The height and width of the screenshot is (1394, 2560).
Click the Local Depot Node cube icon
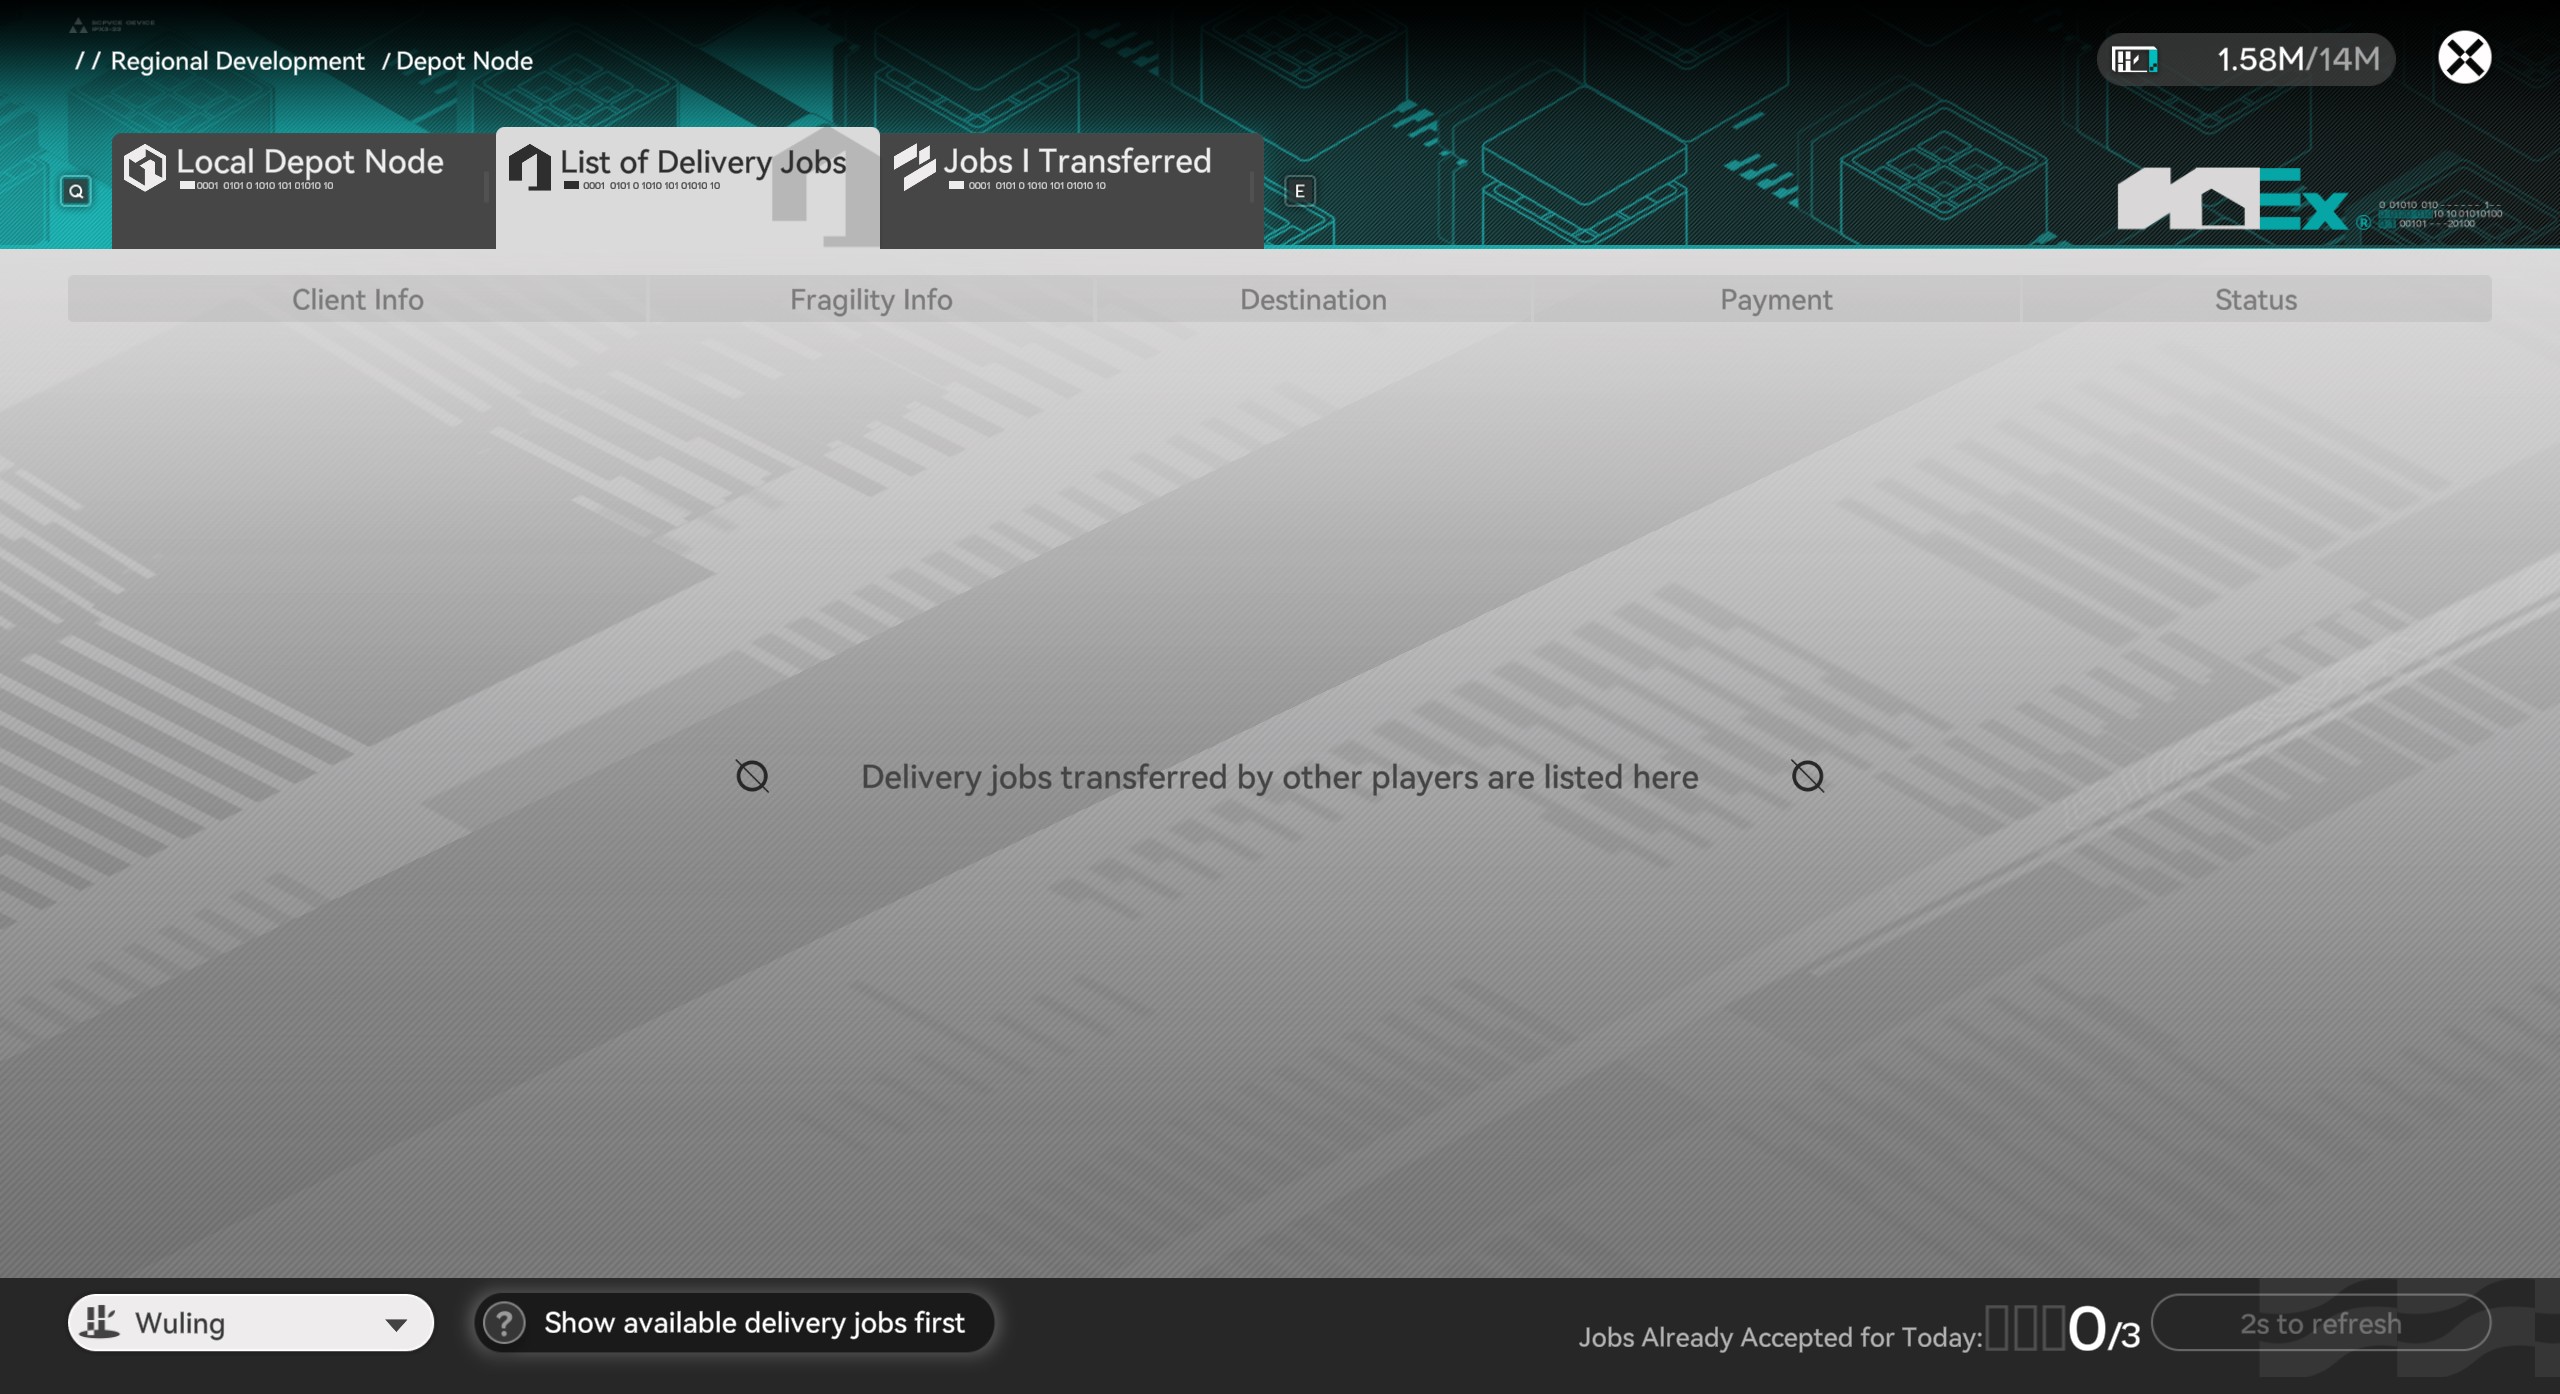click(x=145, y=167)
